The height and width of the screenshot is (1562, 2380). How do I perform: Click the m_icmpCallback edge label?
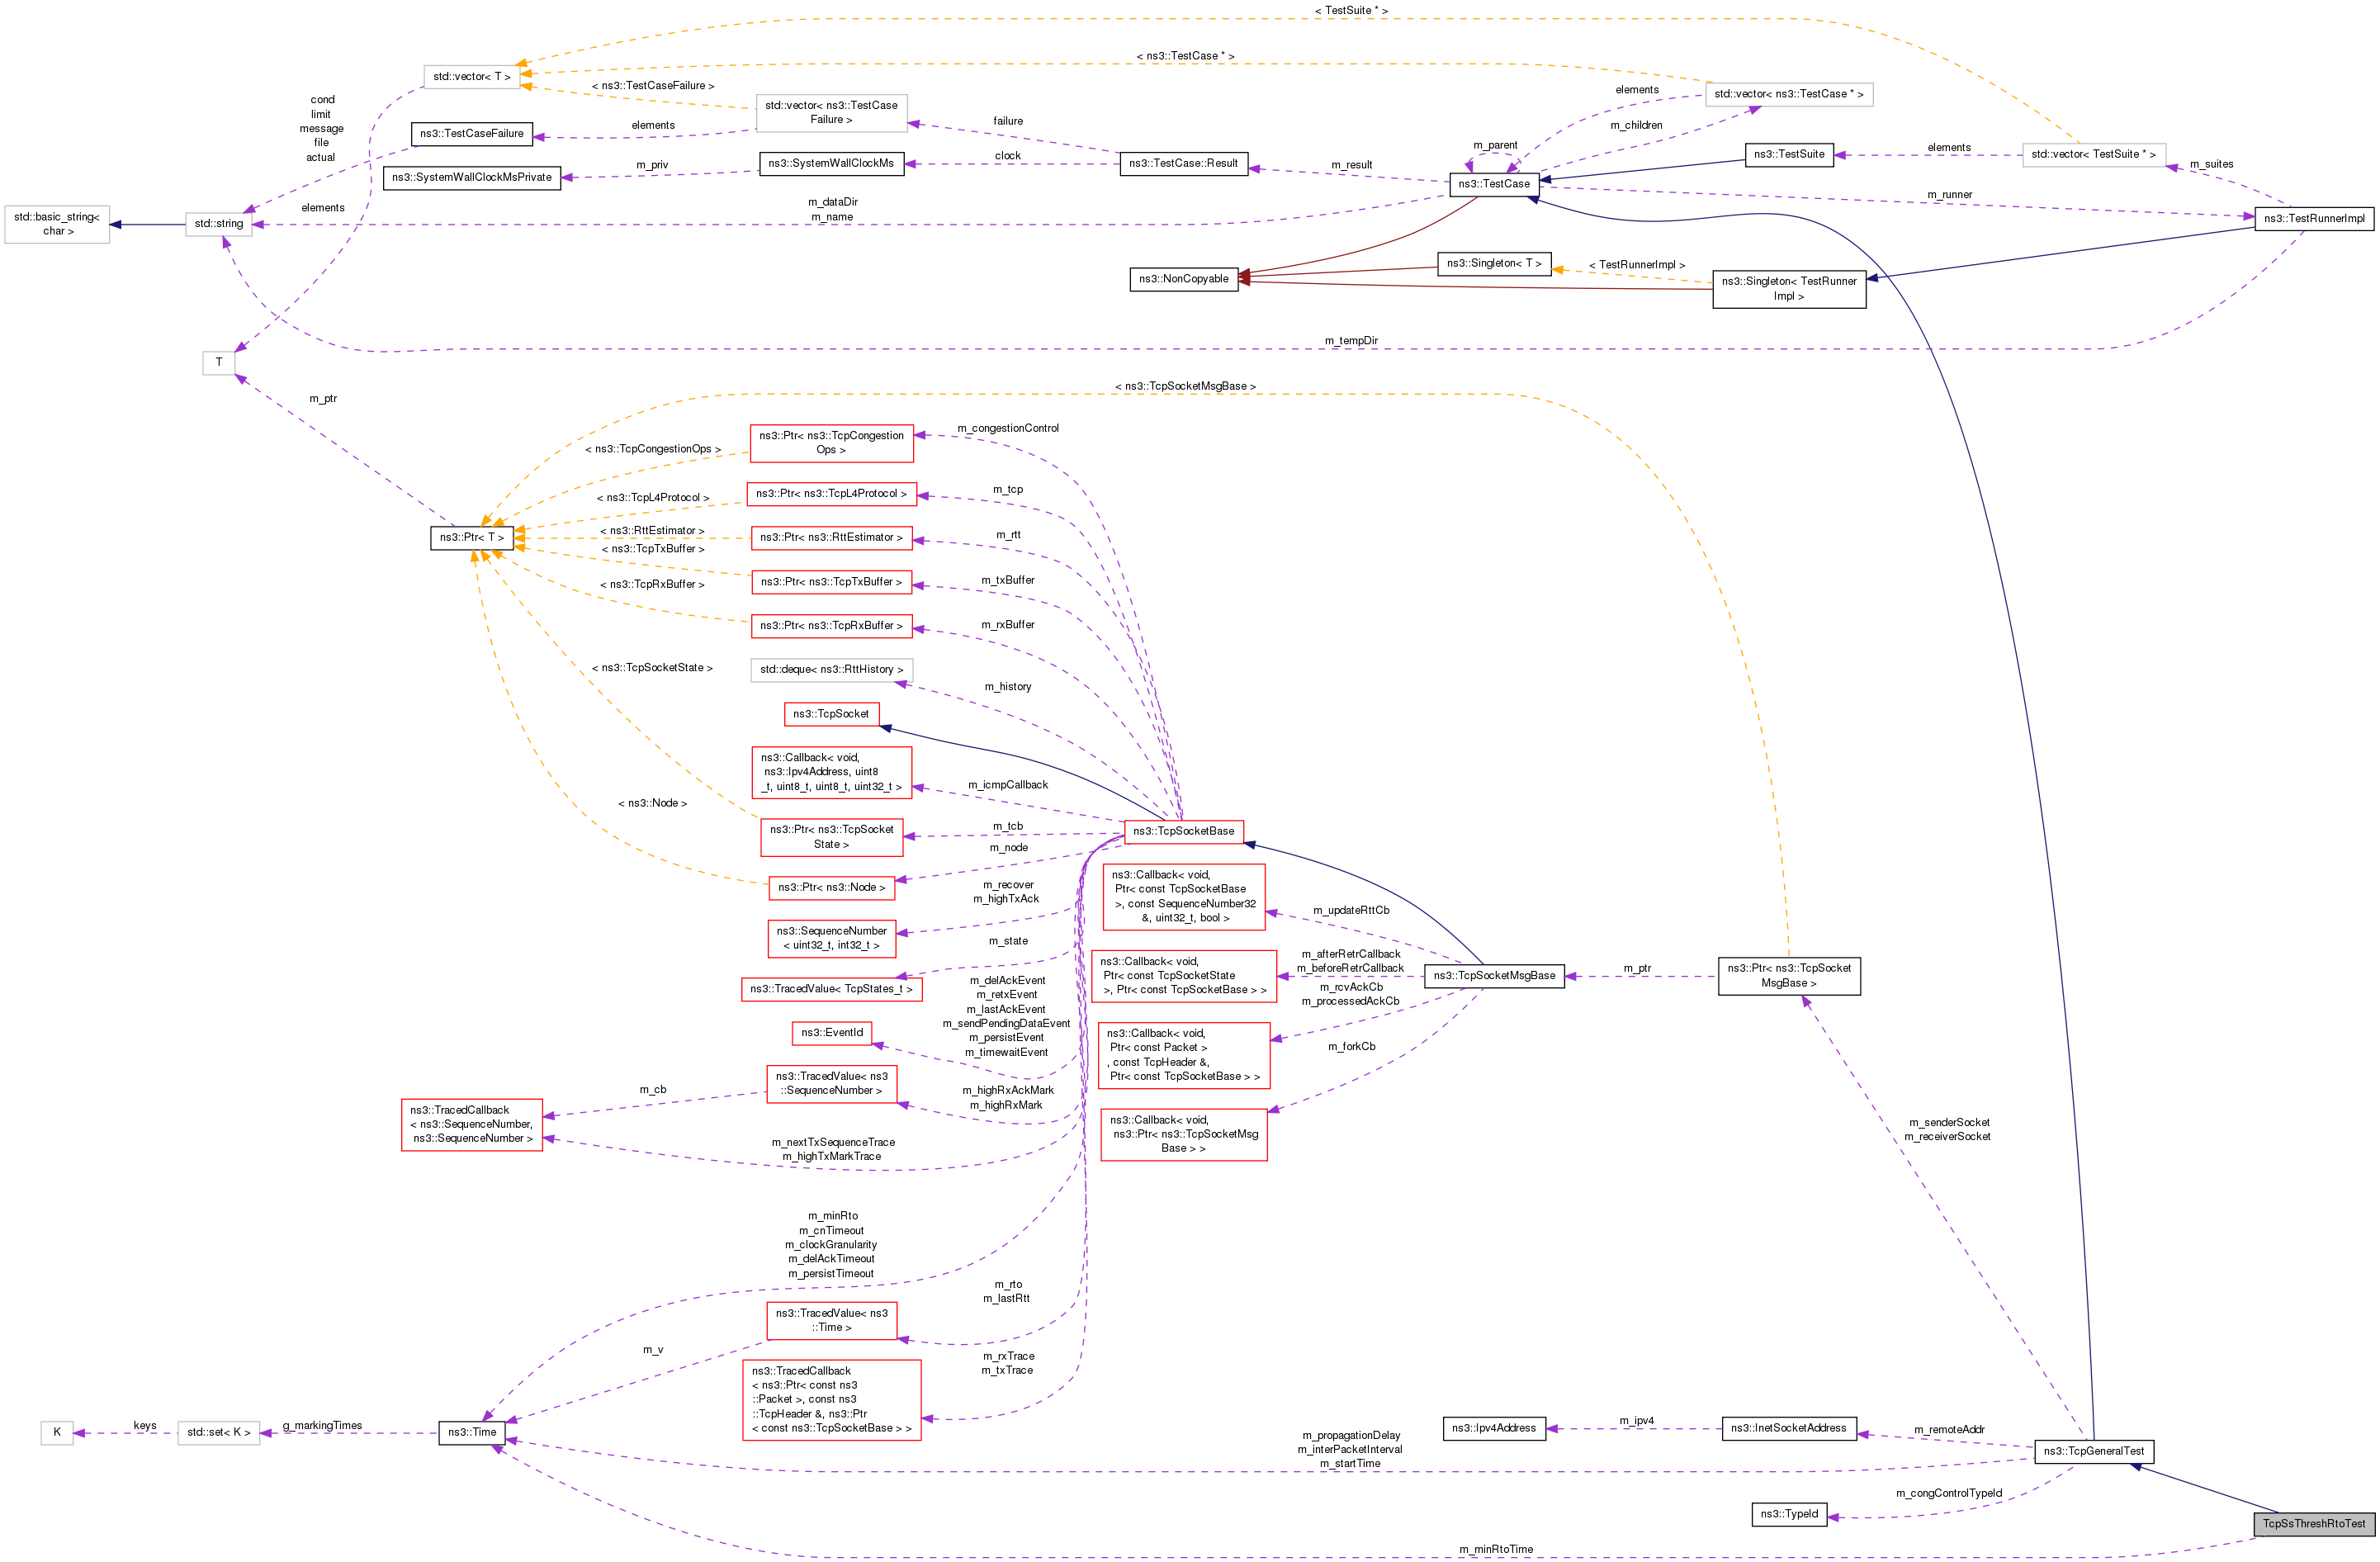pyautogui.click(x=1008, y=785)
